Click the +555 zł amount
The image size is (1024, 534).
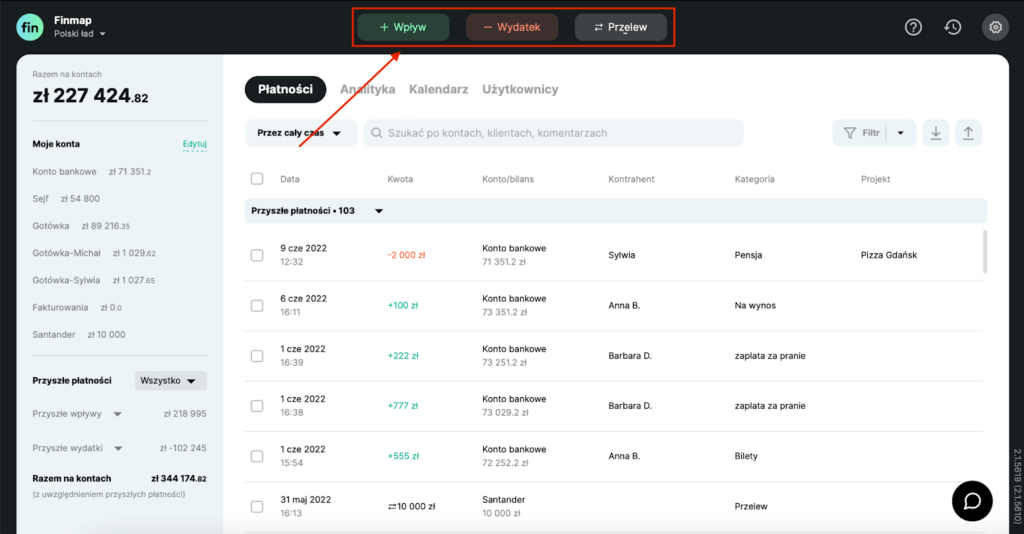pyautogui.click(x=403, y=456)
